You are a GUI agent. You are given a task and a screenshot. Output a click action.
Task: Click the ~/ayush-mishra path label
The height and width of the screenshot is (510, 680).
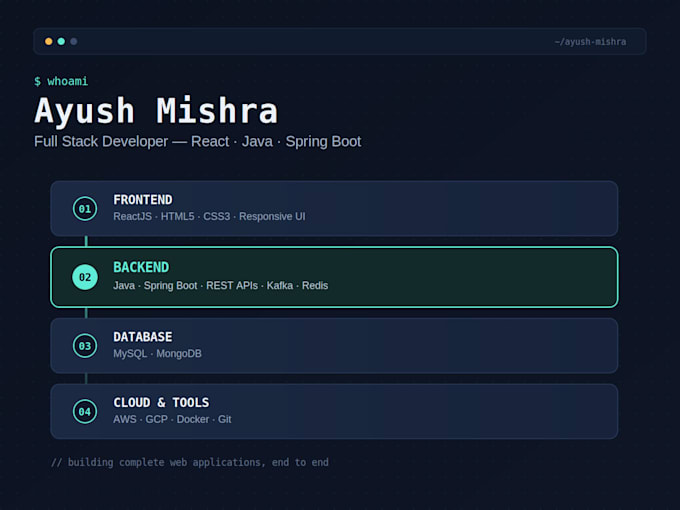pyautogui.click(x=590, y=42)
